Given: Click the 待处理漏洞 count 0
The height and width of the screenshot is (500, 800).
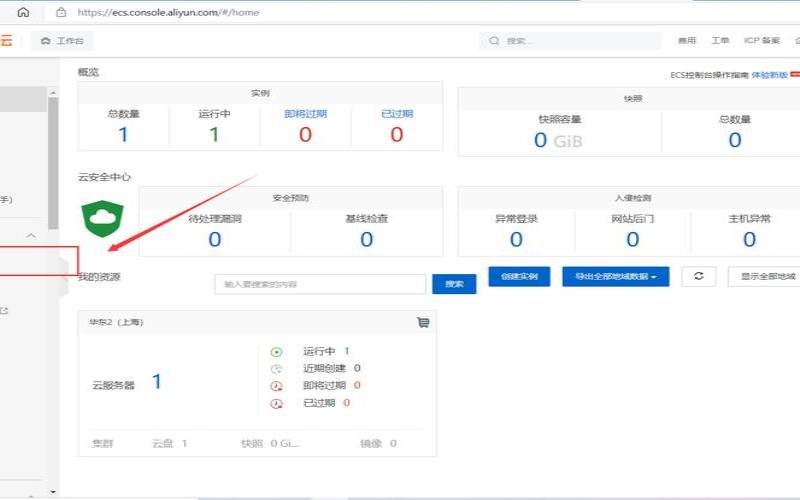Looking at the screenshot, I should (x=215, y=239).
